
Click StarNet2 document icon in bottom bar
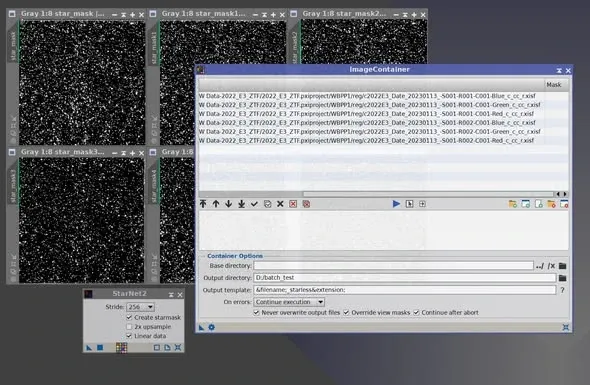[167, 348]
